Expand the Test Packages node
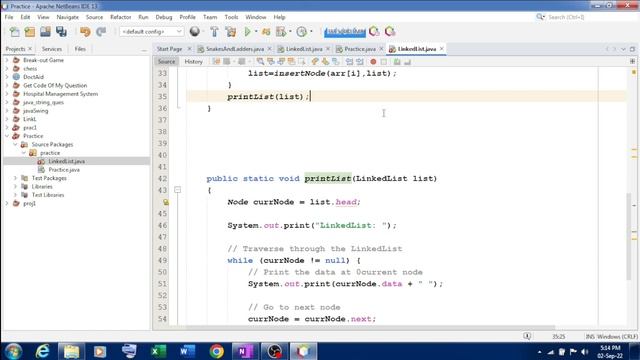 coord(15,178)
